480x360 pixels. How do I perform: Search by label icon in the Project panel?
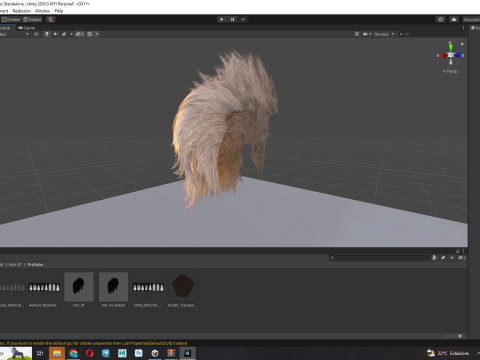(x=443, y=257)
